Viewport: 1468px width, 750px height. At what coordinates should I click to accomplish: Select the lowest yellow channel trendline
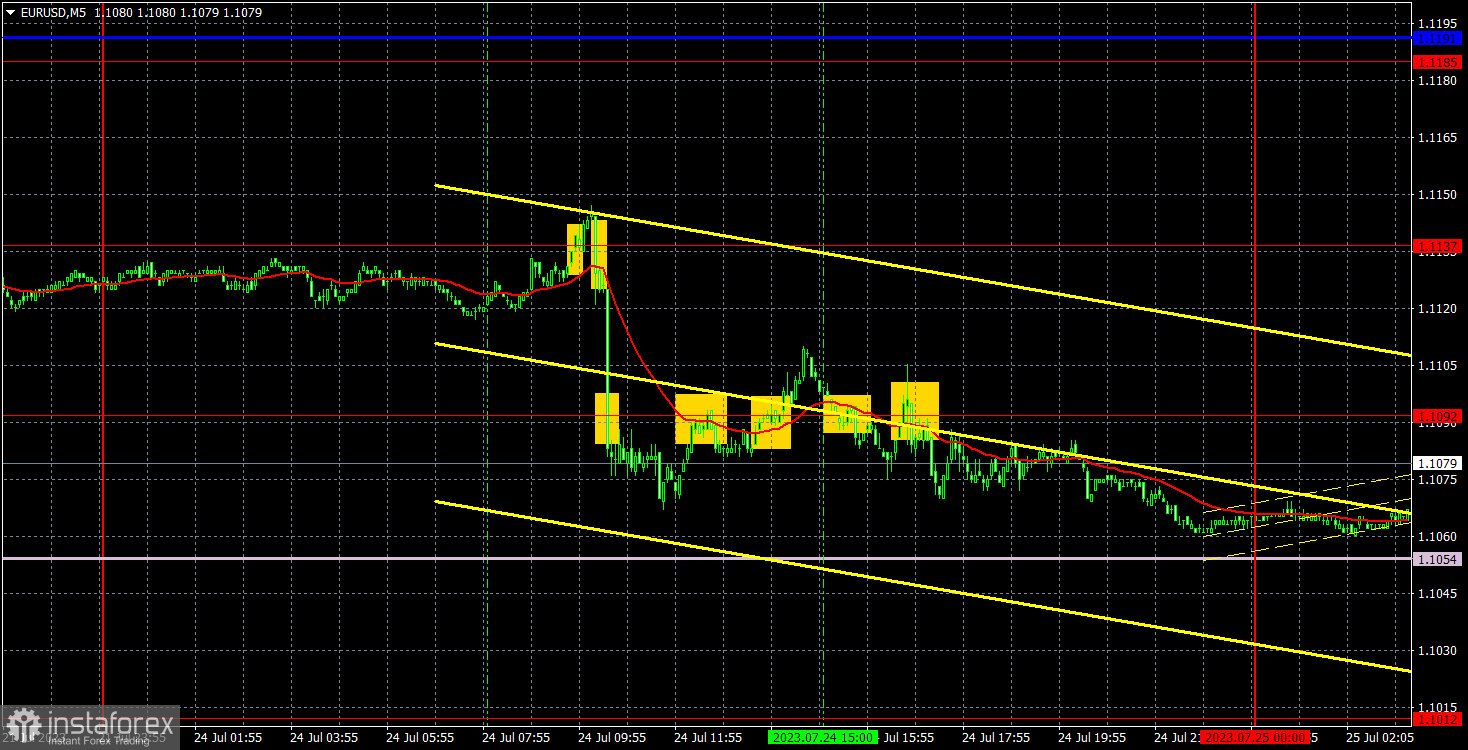922,586
